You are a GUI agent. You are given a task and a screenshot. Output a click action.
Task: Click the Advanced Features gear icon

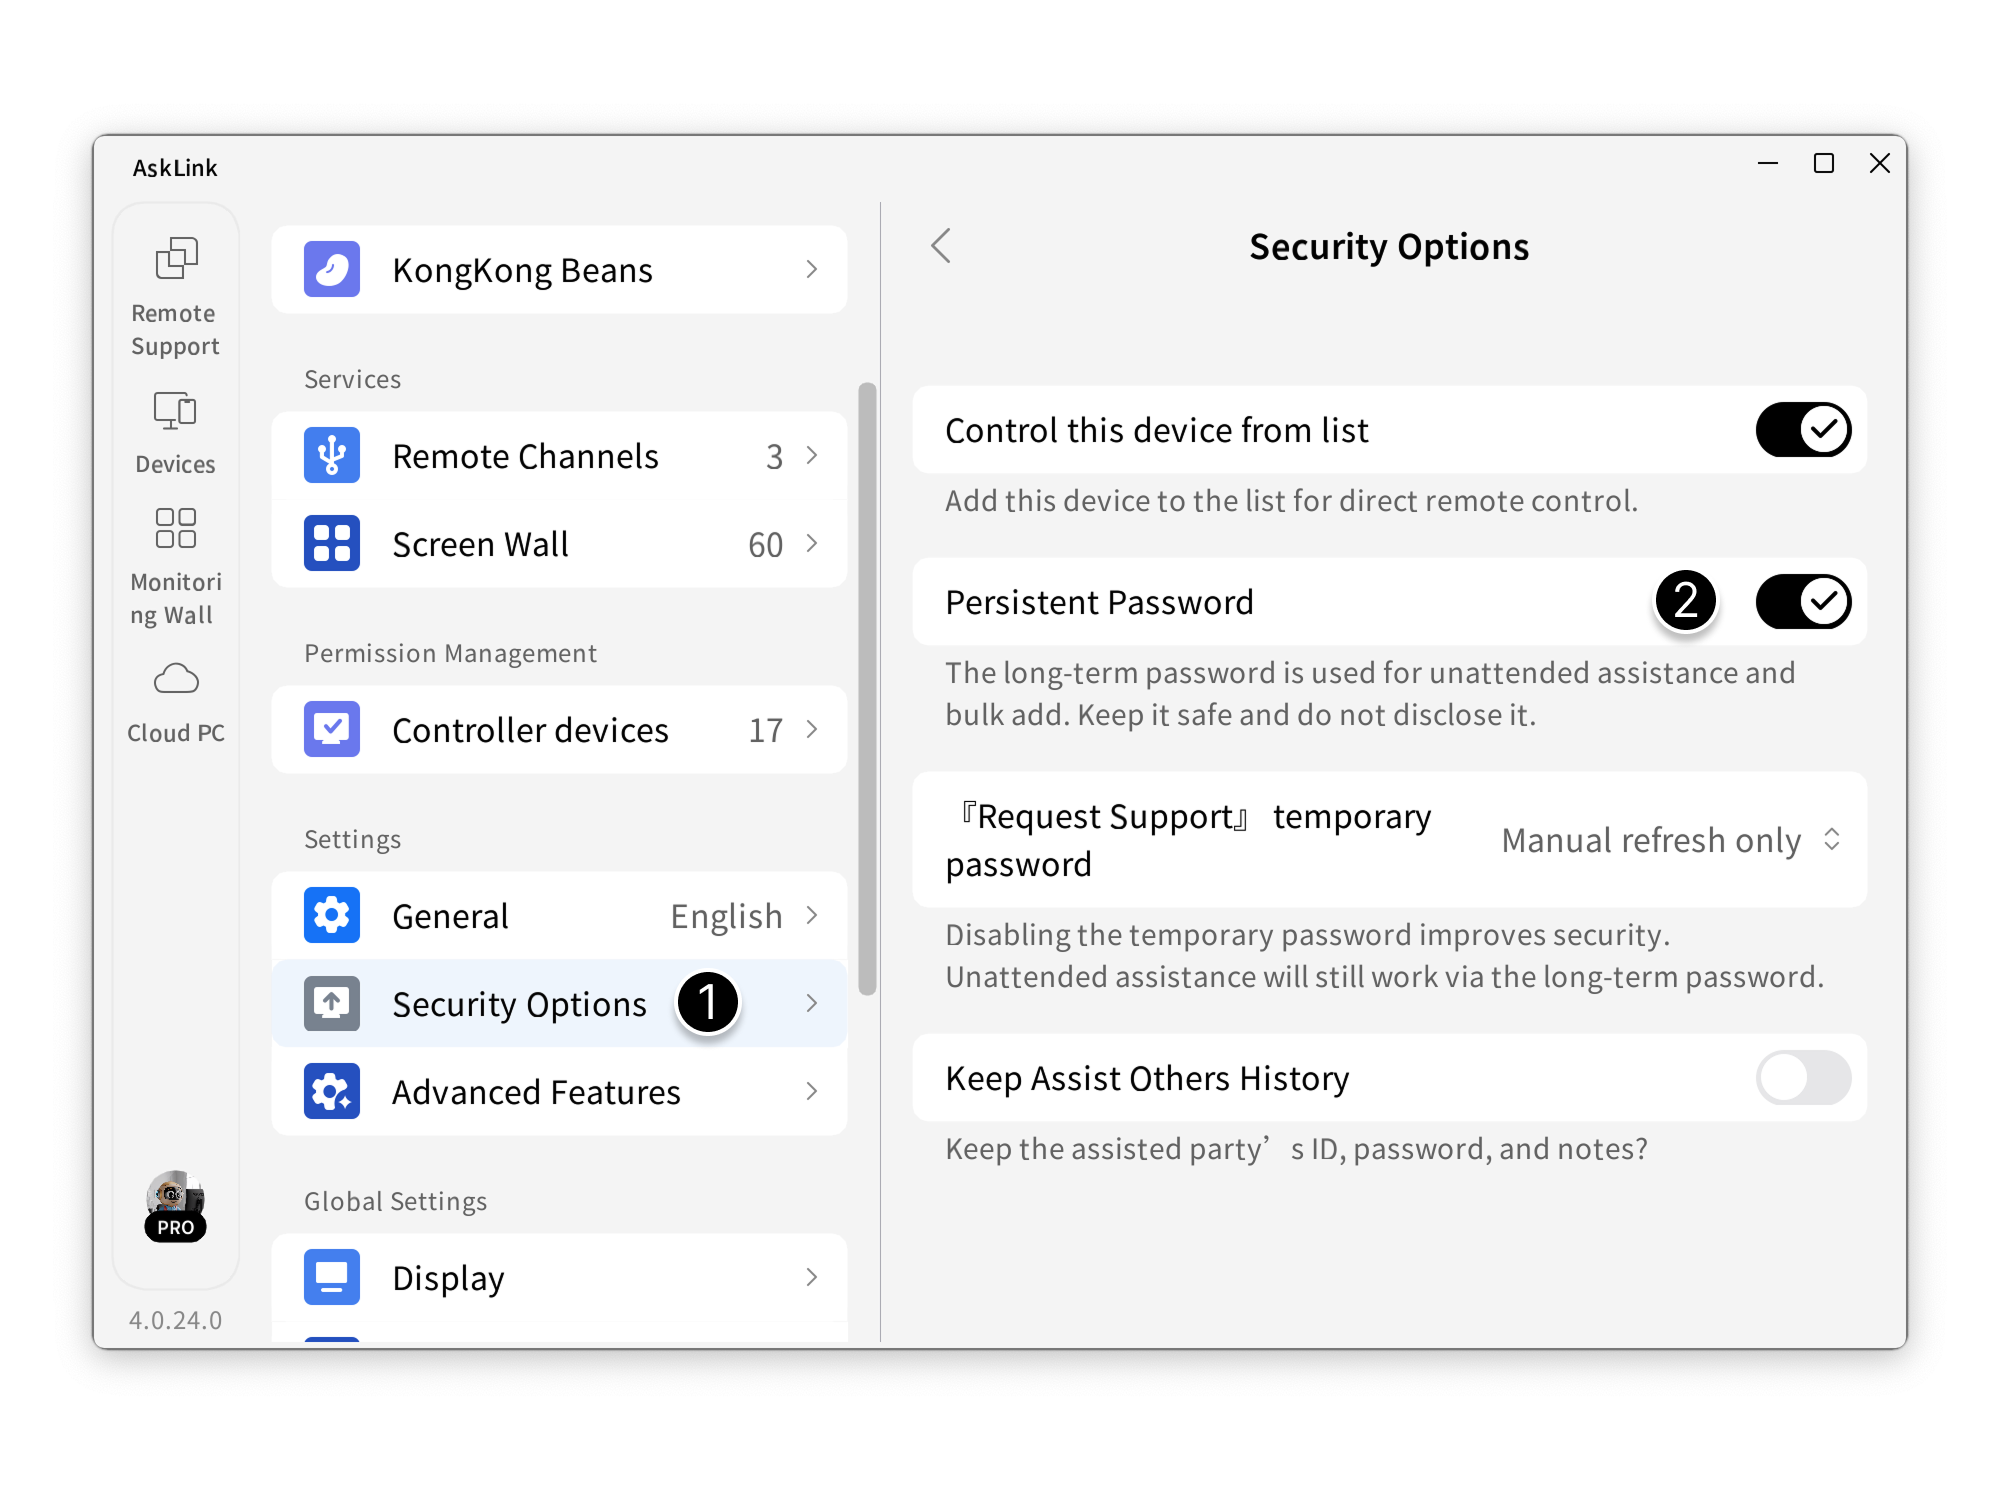332,1091
